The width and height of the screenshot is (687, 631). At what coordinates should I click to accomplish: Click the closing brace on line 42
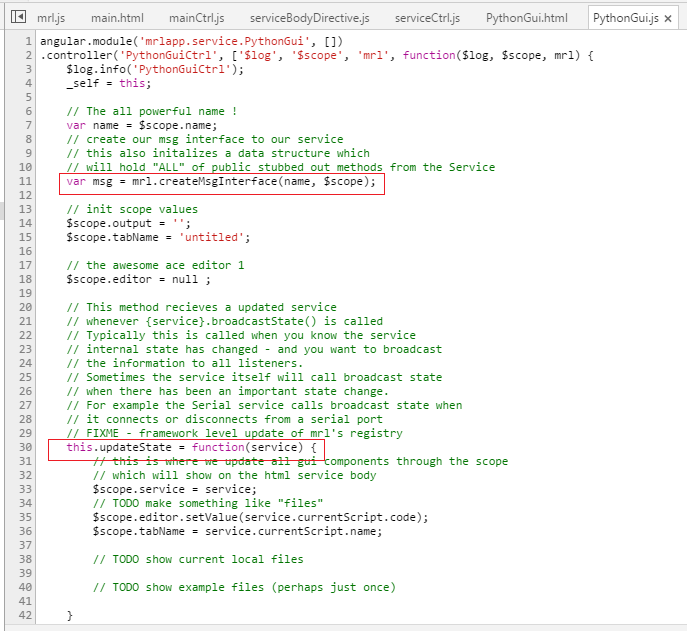click(x=69, y=615)
